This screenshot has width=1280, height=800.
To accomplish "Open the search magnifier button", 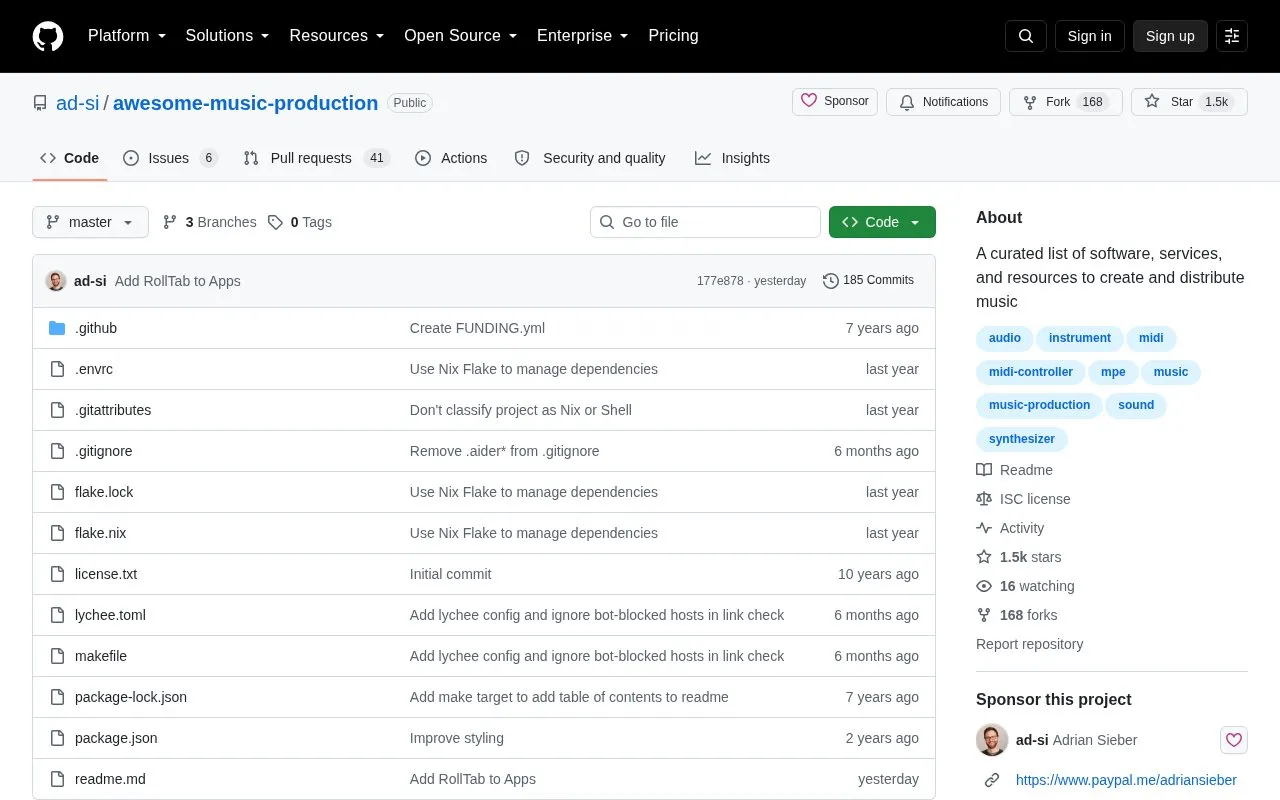I will [1026, 36].
